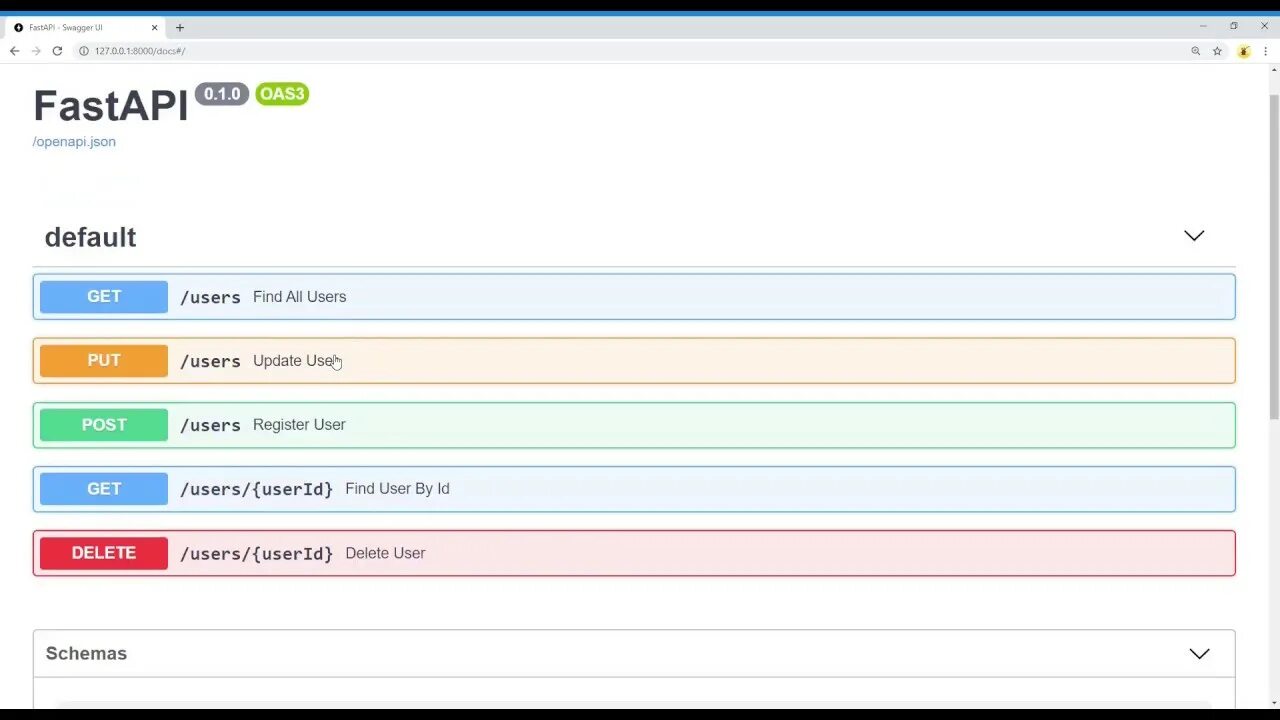Click the 'Delete User' description text
Viewport: 1280px width, 720px height.
coord(385,553)
